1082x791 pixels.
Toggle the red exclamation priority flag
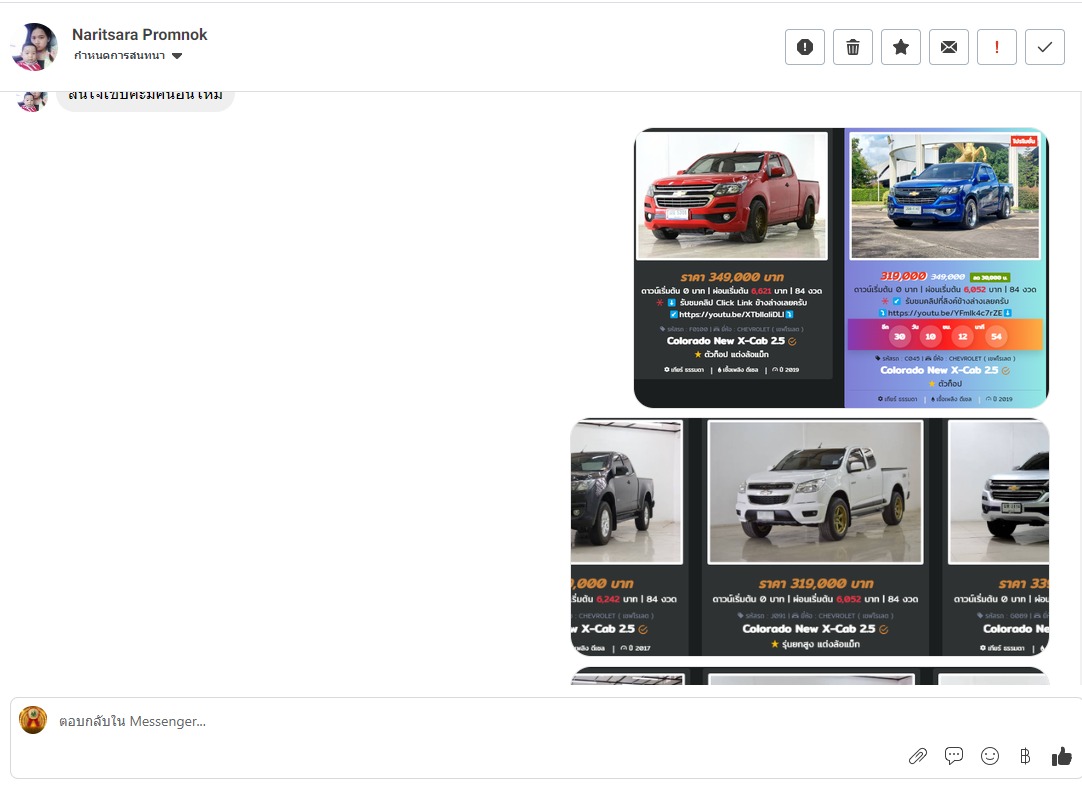(997, 47)
